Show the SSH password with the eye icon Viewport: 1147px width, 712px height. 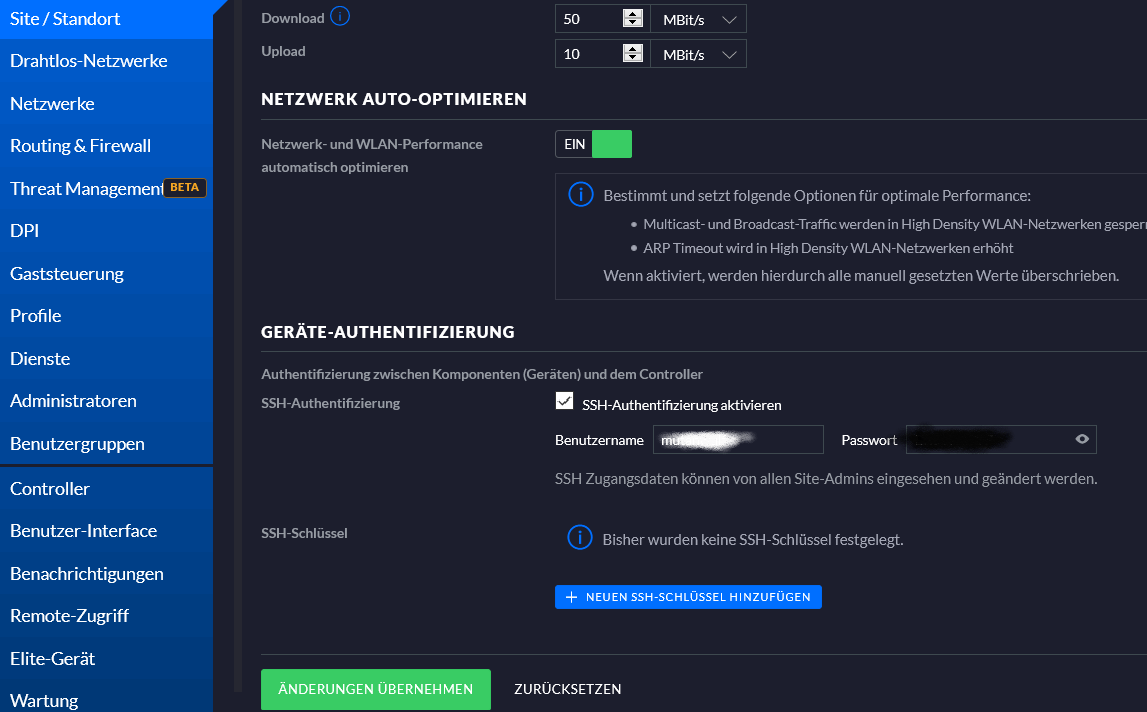(1081, 439)
